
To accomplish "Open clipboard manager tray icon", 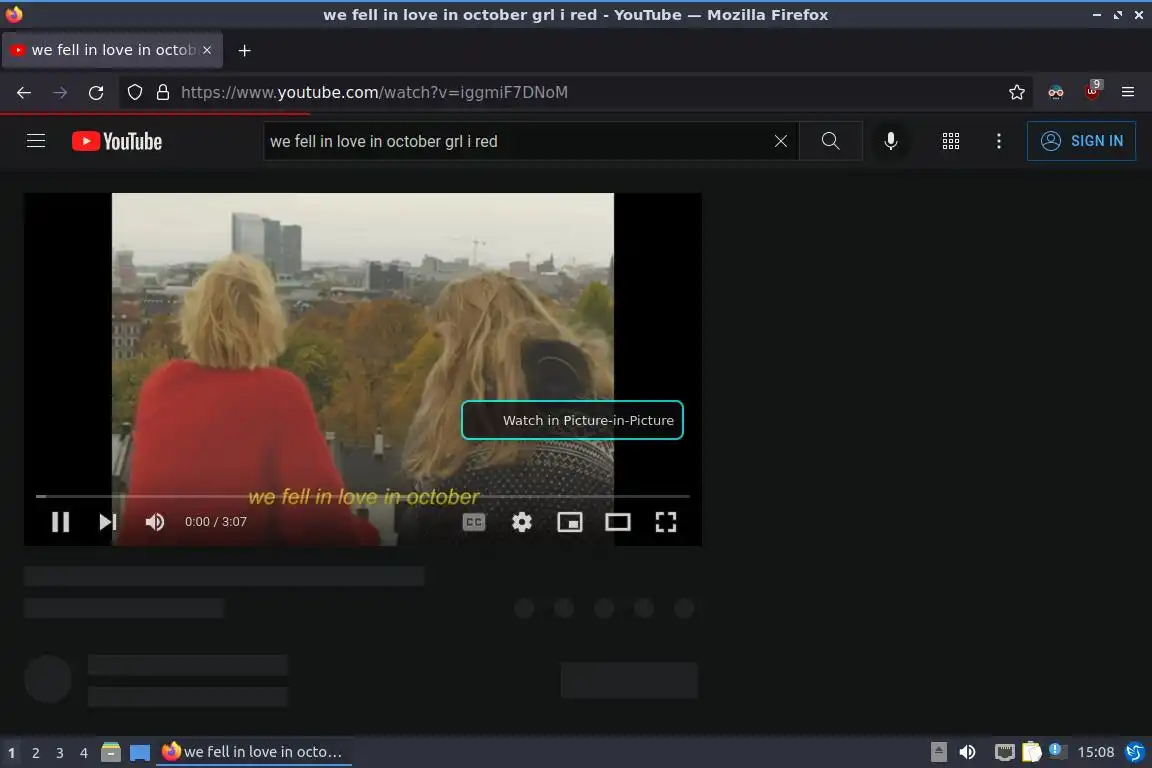I will click(x=1032, y=752).
